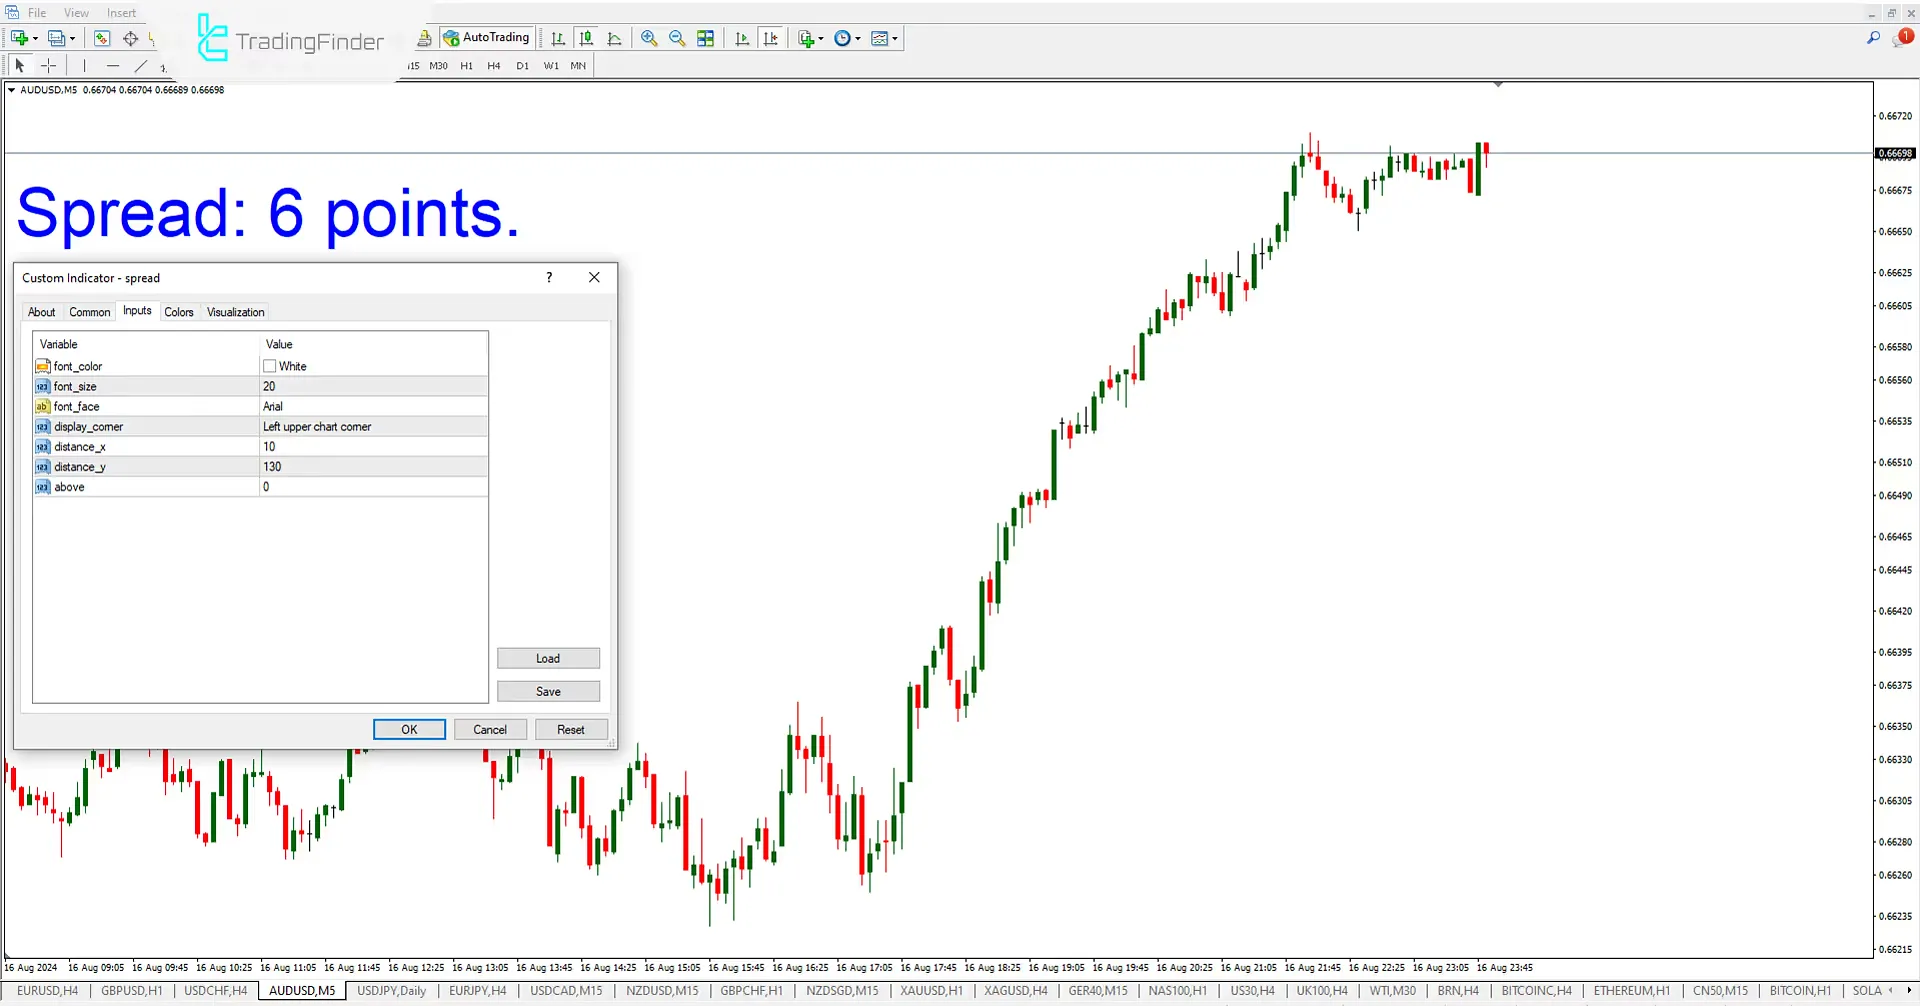Select the bar chart icon
This screenshot has height=1006, width=1920.
click(x=558, y=38)
